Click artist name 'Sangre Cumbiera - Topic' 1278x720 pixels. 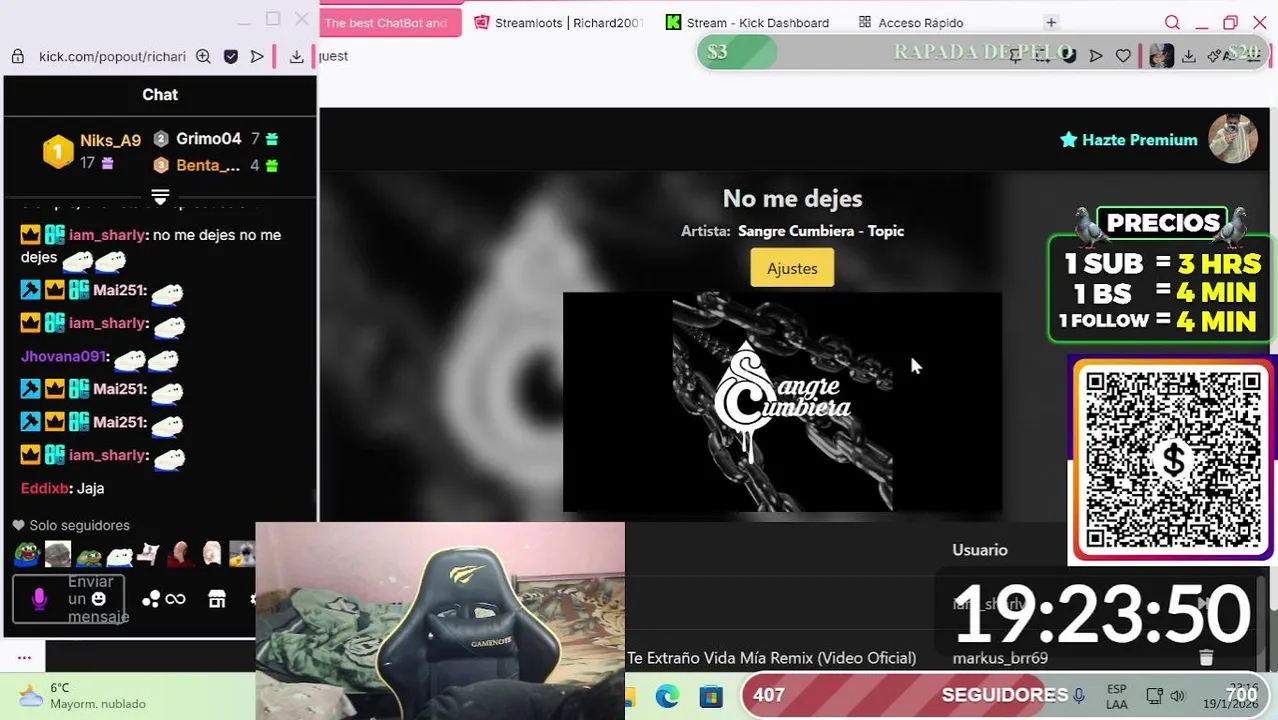821,231
